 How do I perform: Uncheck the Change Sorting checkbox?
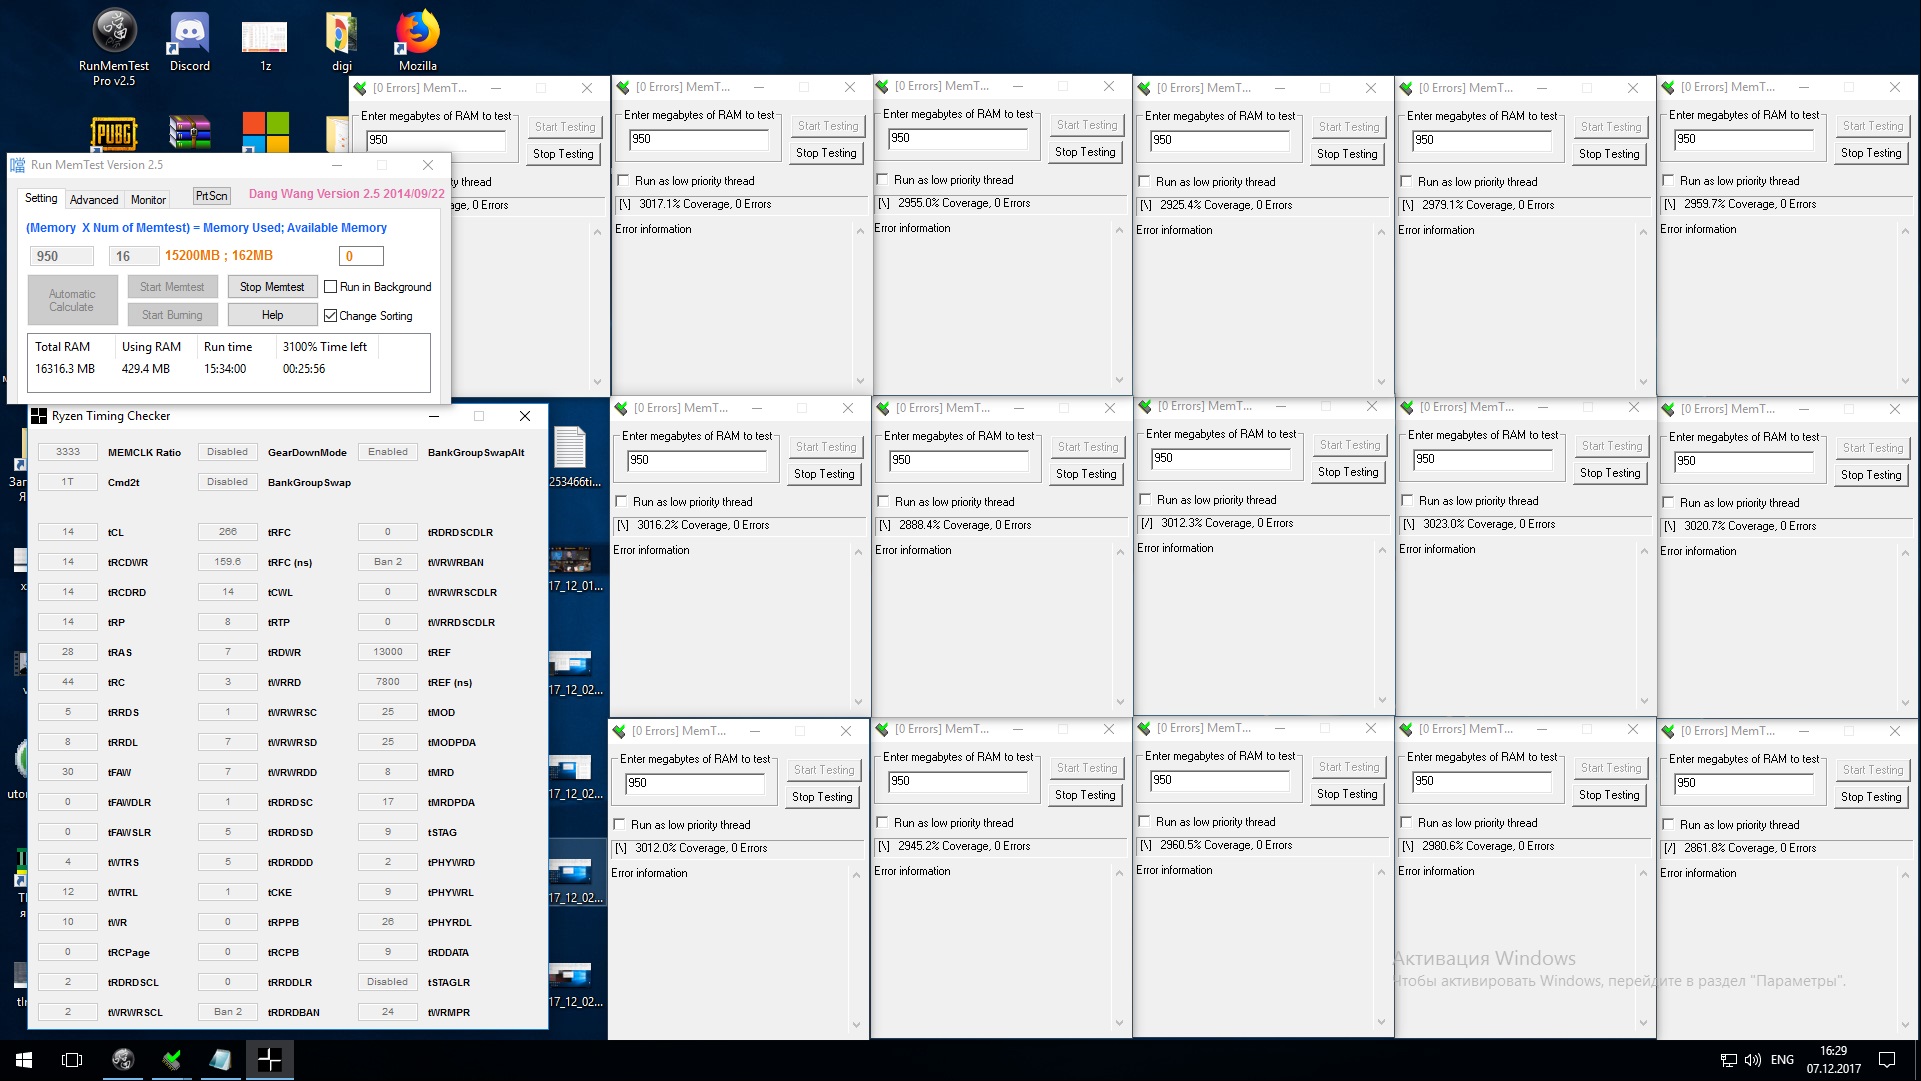click(x=331, y=316)
